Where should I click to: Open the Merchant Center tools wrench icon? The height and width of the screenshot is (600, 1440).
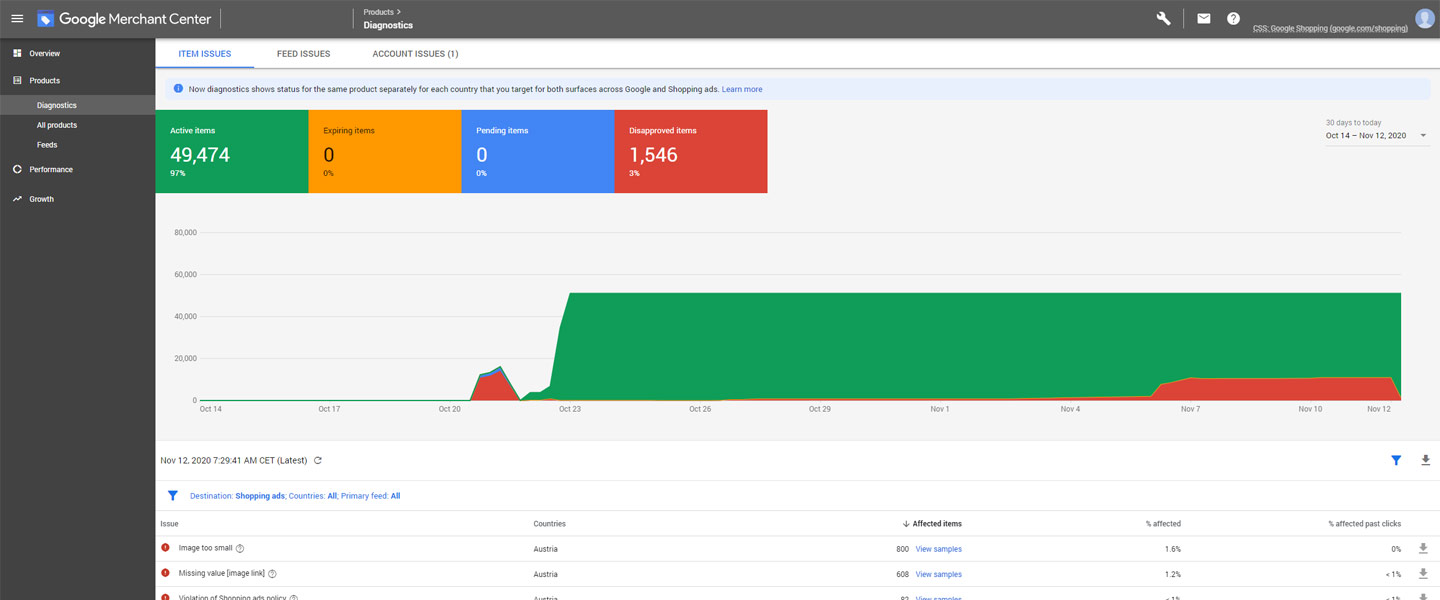click(x=1163, y=18)
